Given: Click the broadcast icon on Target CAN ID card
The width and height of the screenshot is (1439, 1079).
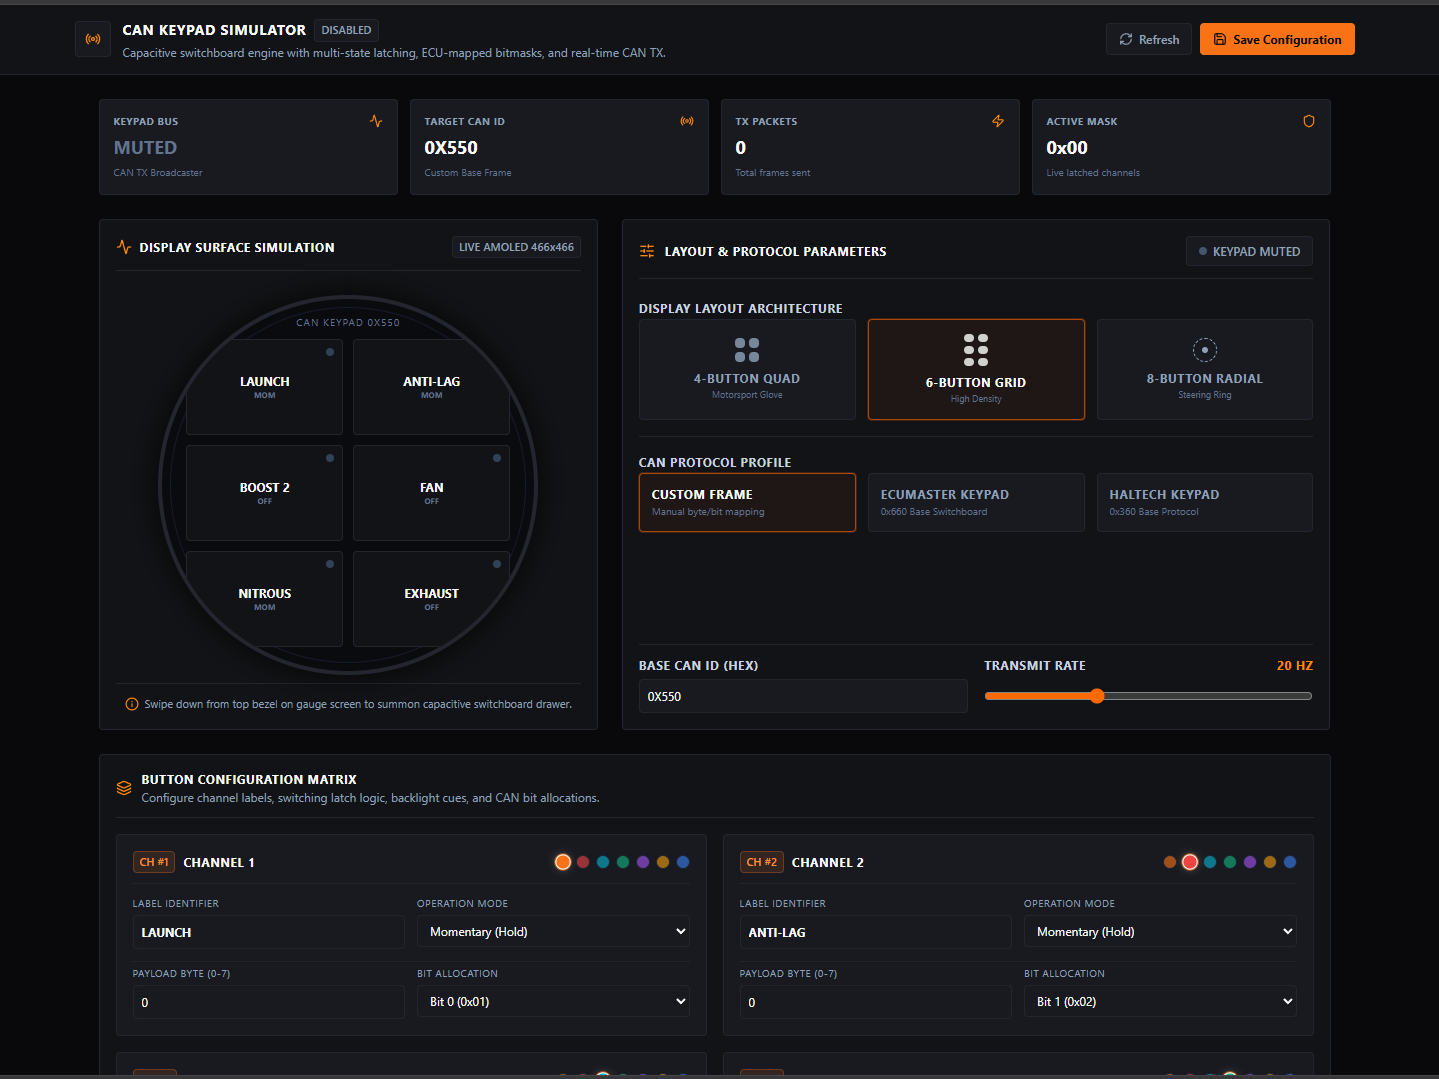Looking at the screenshot, I should (x=687, y=121).
